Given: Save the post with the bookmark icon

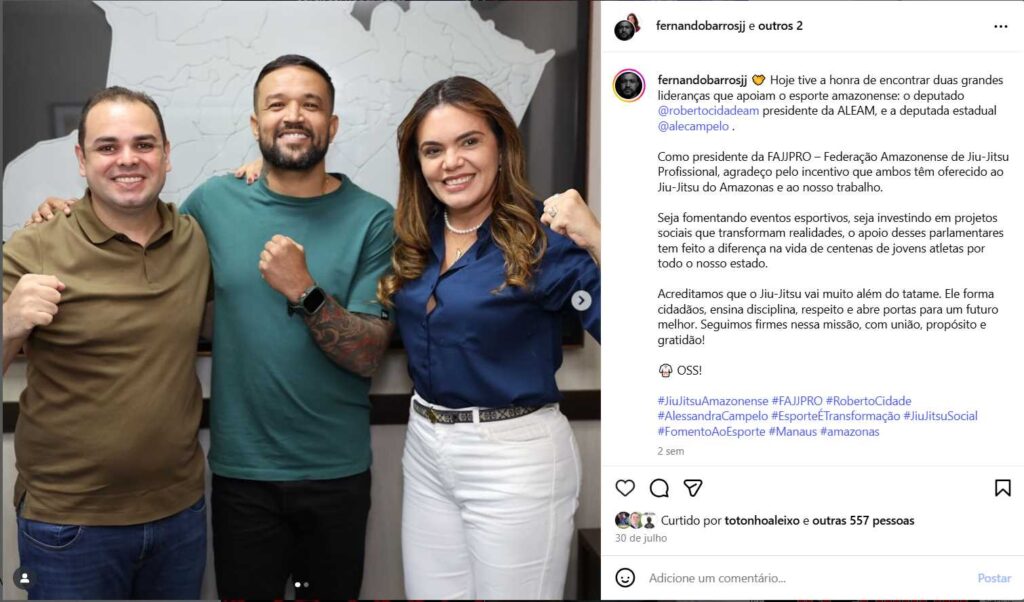Looking at the screenshot, I should (x=1002, y=488).
